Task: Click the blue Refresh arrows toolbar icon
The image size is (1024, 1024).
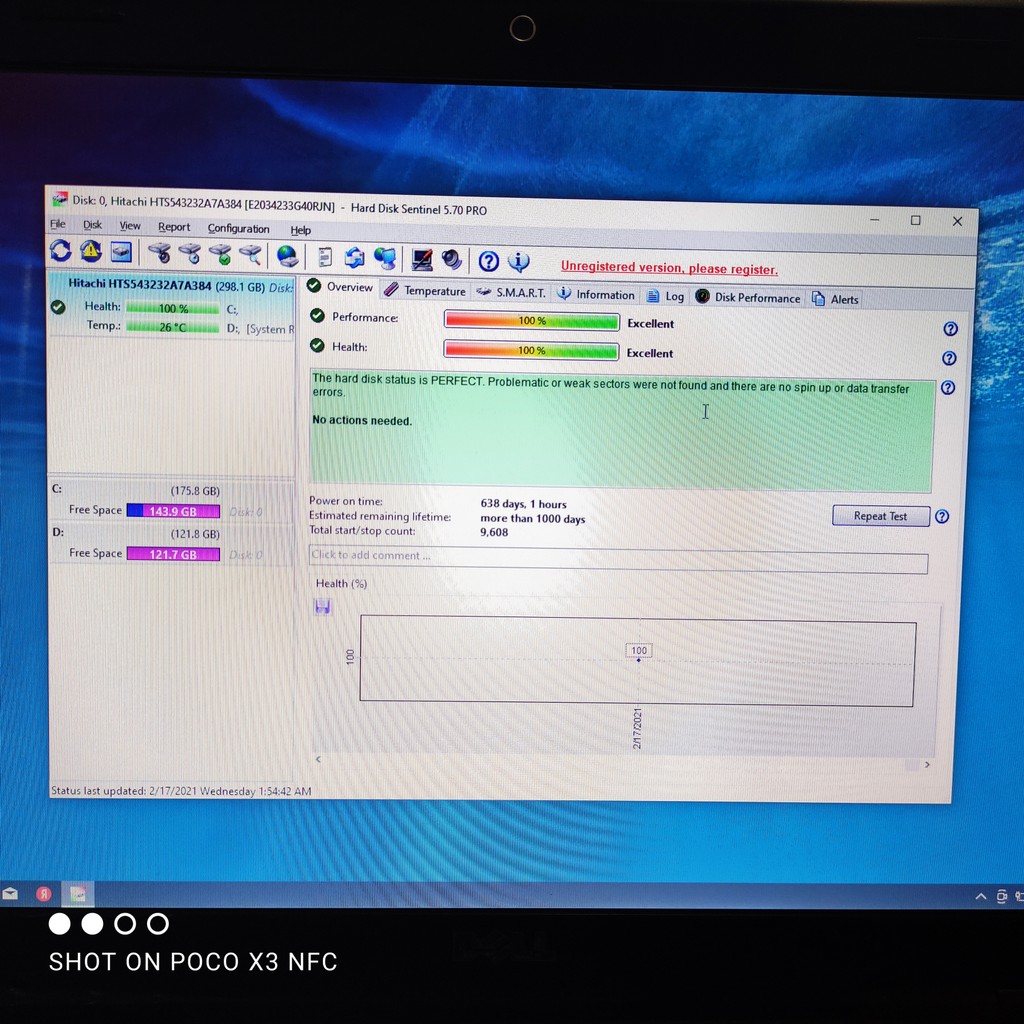Action: tap(61, 251)
